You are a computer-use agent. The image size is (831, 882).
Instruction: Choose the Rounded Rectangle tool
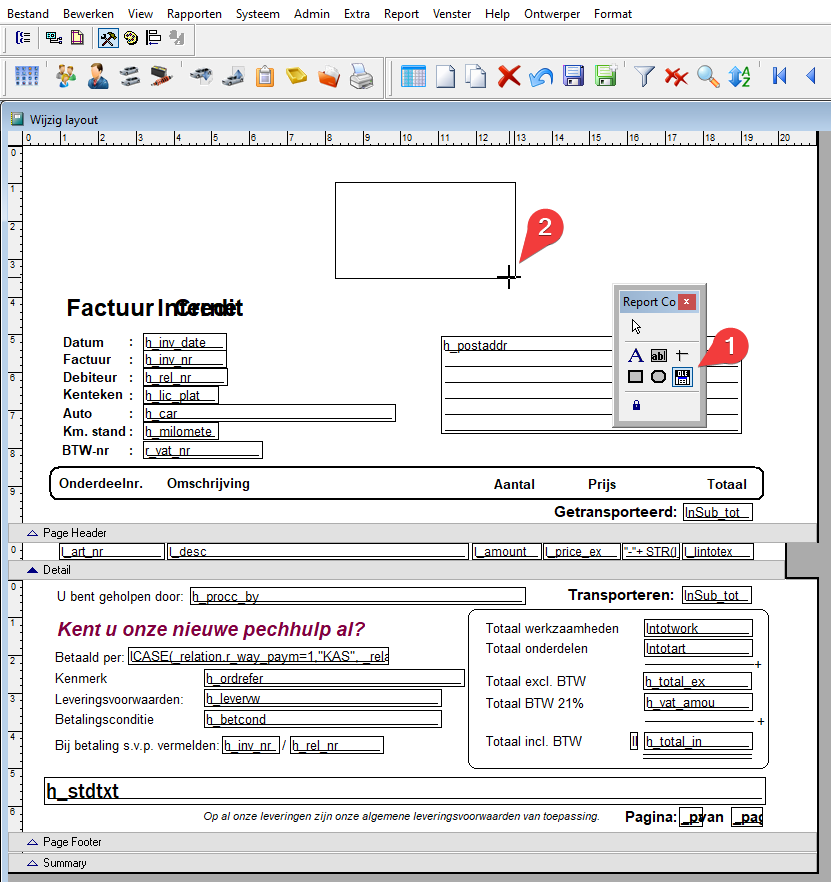pyautogui.click(x=659, y=377)
